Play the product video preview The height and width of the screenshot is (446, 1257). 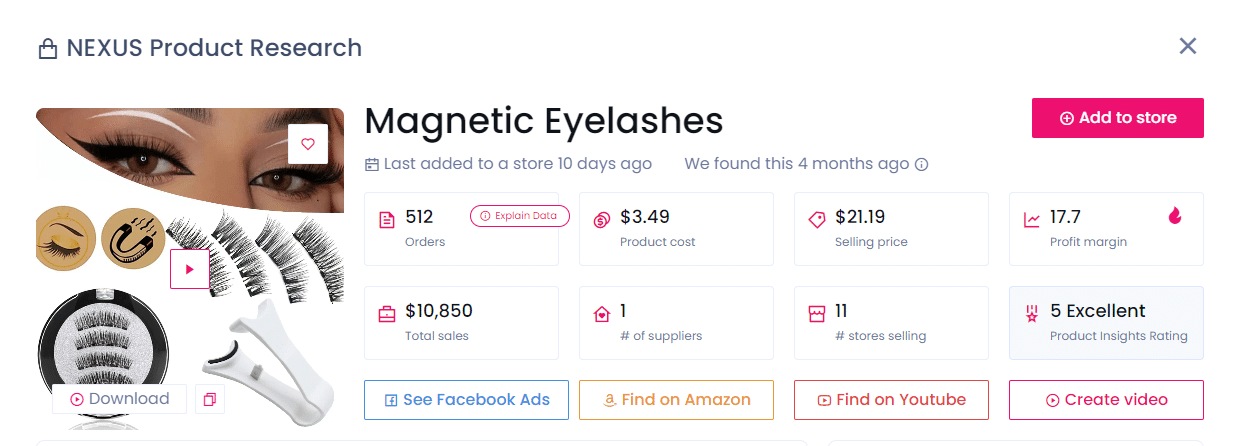click(x=190, y=269)
